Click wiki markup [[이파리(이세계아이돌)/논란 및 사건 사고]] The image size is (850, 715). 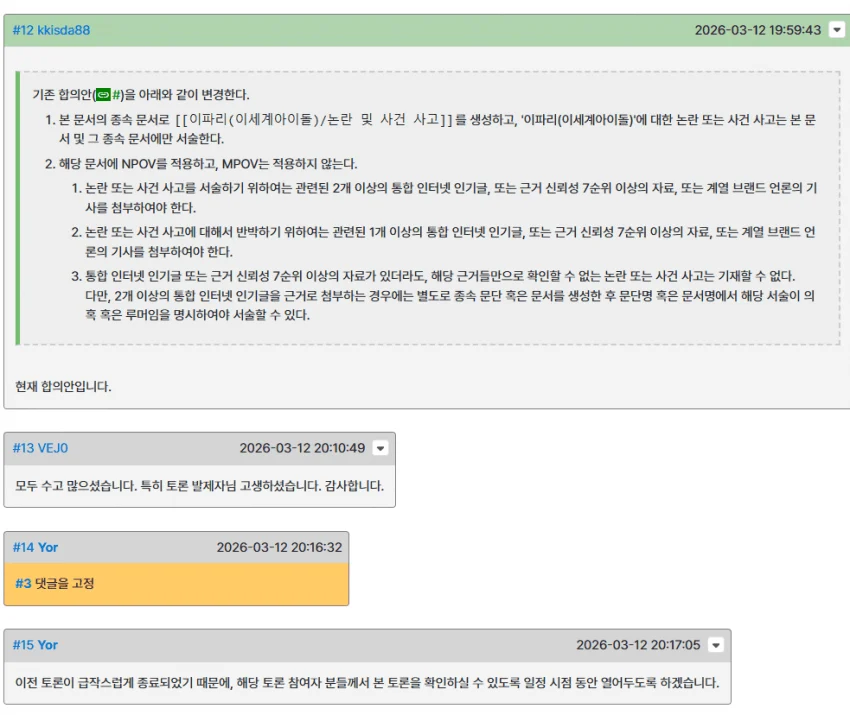click(314, 119)
